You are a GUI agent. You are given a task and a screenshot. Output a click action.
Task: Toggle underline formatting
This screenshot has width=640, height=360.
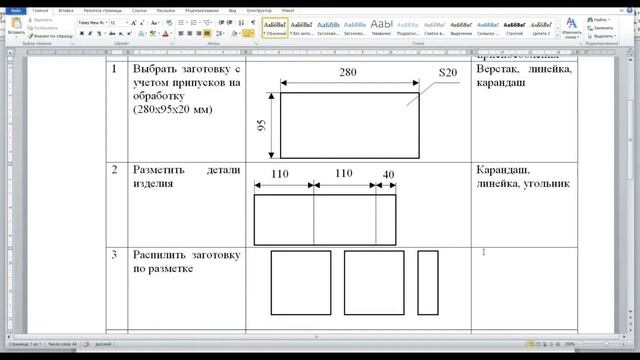point(99,33)
